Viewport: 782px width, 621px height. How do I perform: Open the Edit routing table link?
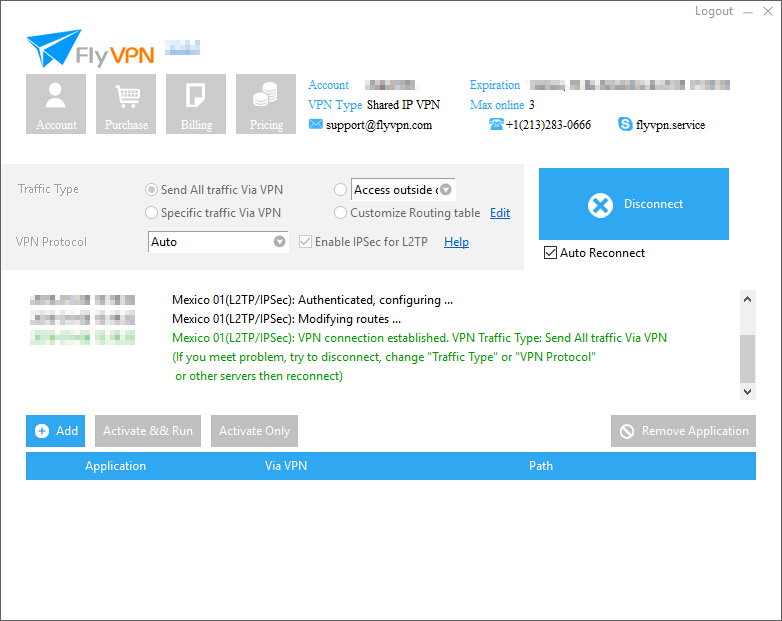pyautogui.click(x=500, y=213)
